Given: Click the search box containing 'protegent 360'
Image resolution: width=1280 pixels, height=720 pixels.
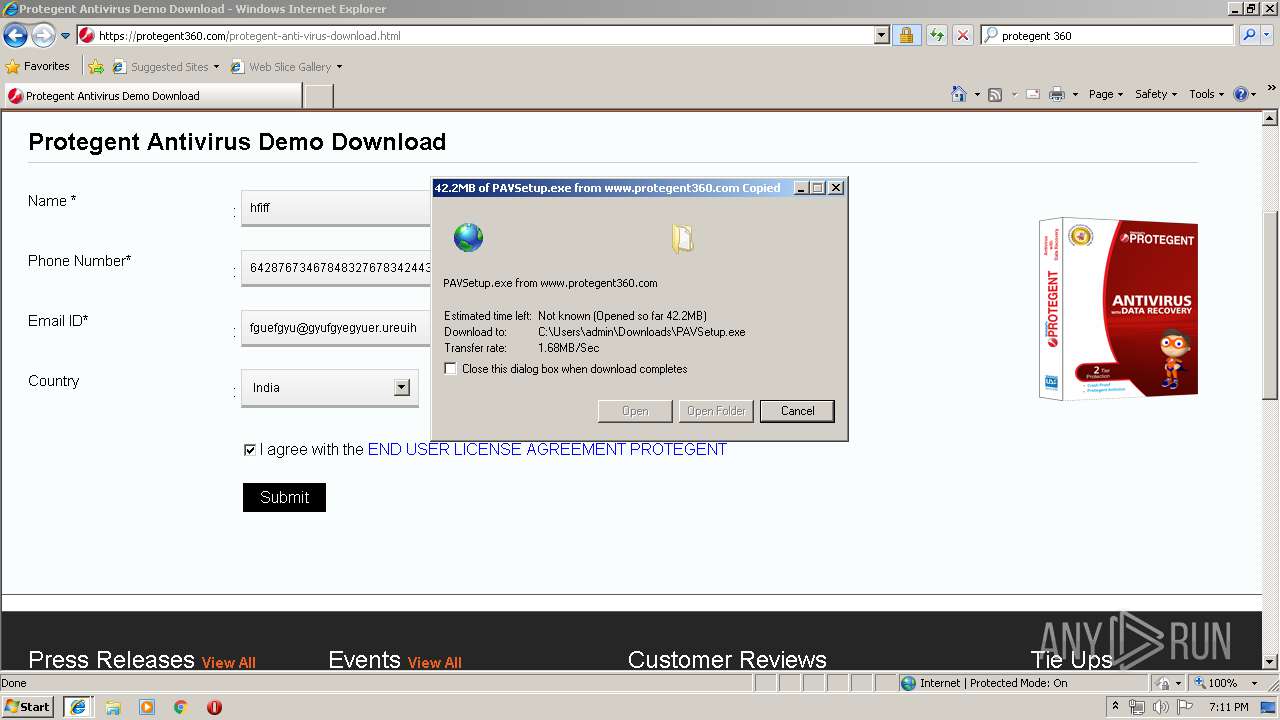Looking at the screenshot, I should click(x=1116, y=36).
